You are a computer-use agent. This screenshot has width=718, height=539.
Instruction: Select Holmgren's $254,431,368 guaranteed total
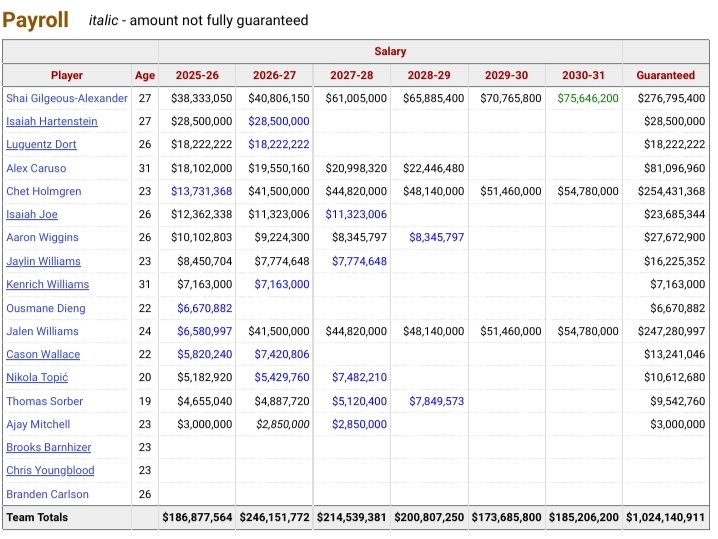pyautogui.click(x=671, y=191)
